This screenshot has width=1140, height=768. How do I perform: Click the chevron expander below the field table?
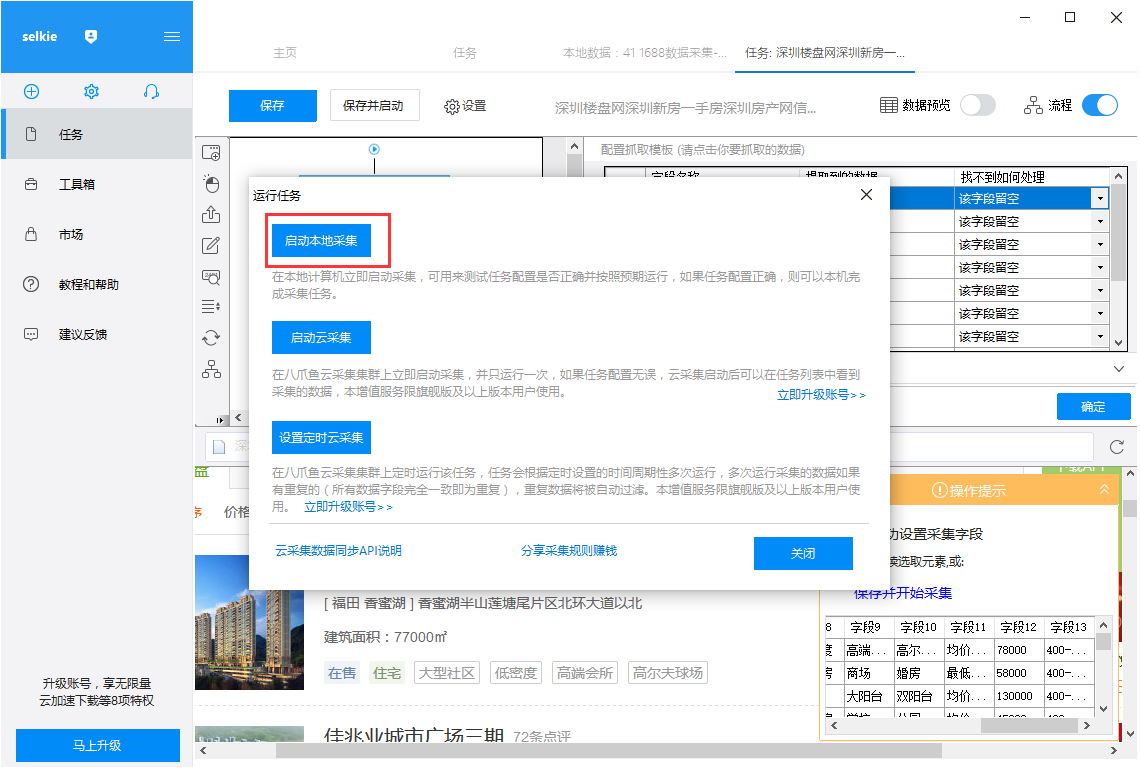pos(1119,369)
